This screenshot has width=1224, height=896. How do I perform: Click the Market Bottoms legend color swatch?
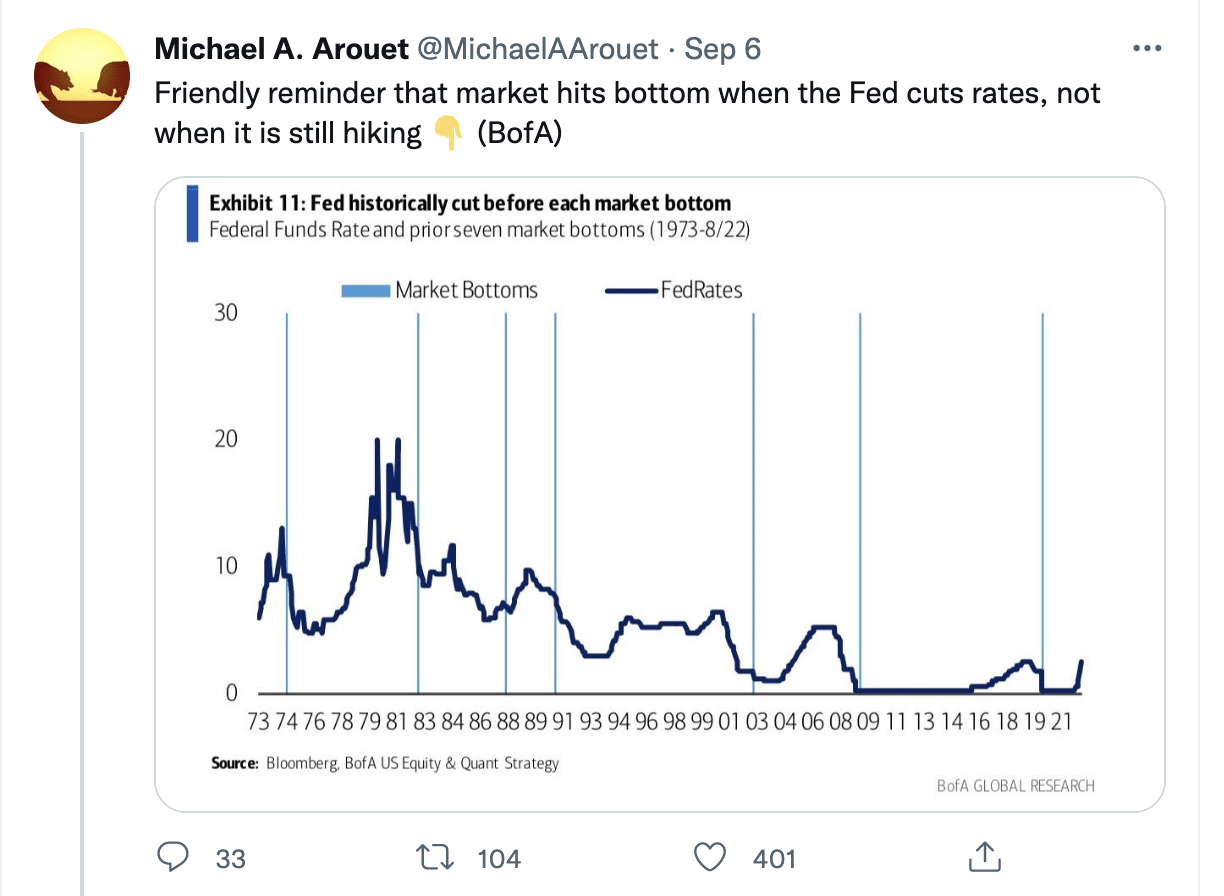tap(365, 291)
